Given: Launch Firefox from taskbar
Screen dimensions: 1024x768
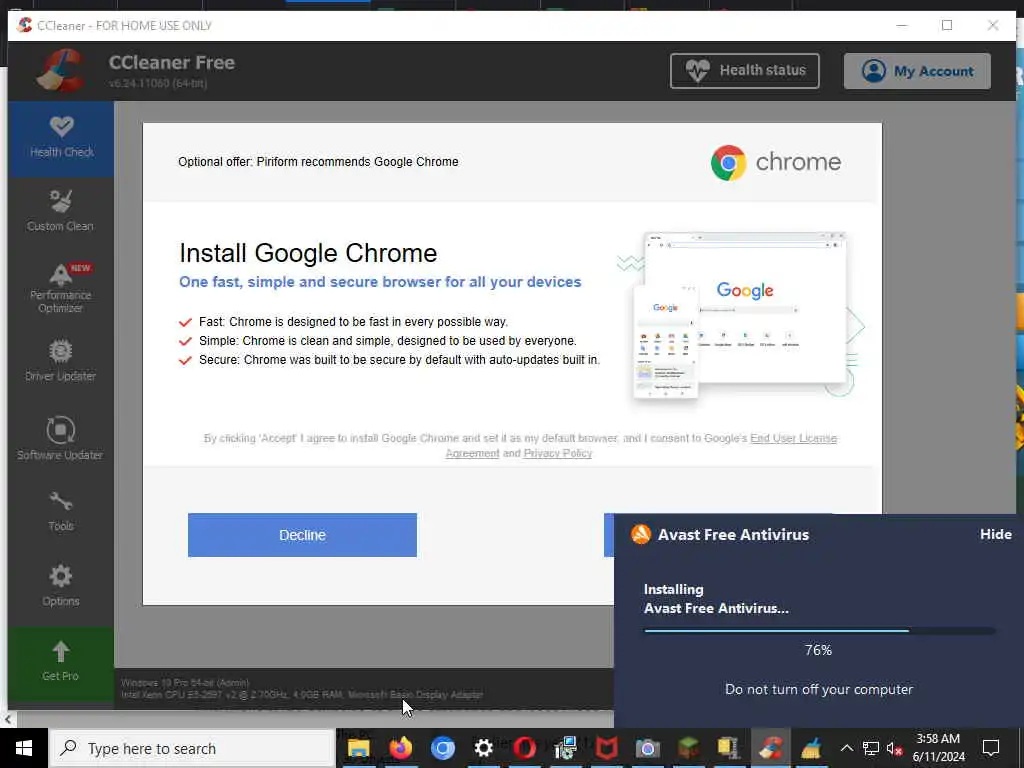Looking at the screenshot, I should pos(400,748).
